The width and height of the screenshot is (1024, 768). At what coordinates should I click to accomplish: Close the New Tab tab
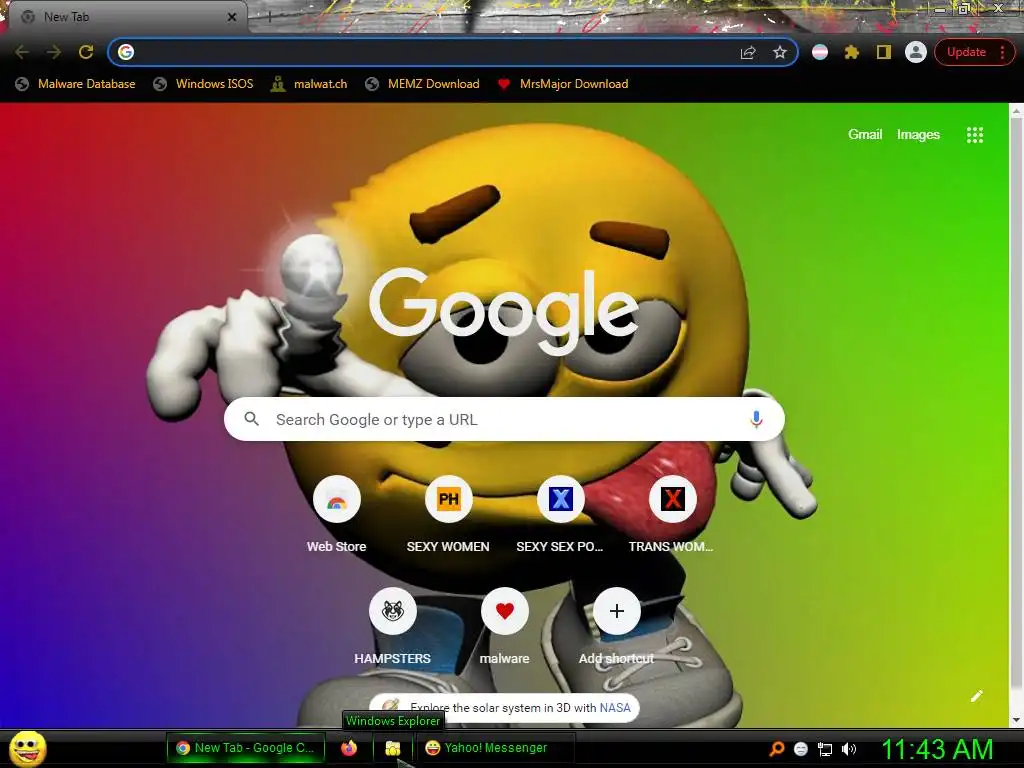click(231, 17)
